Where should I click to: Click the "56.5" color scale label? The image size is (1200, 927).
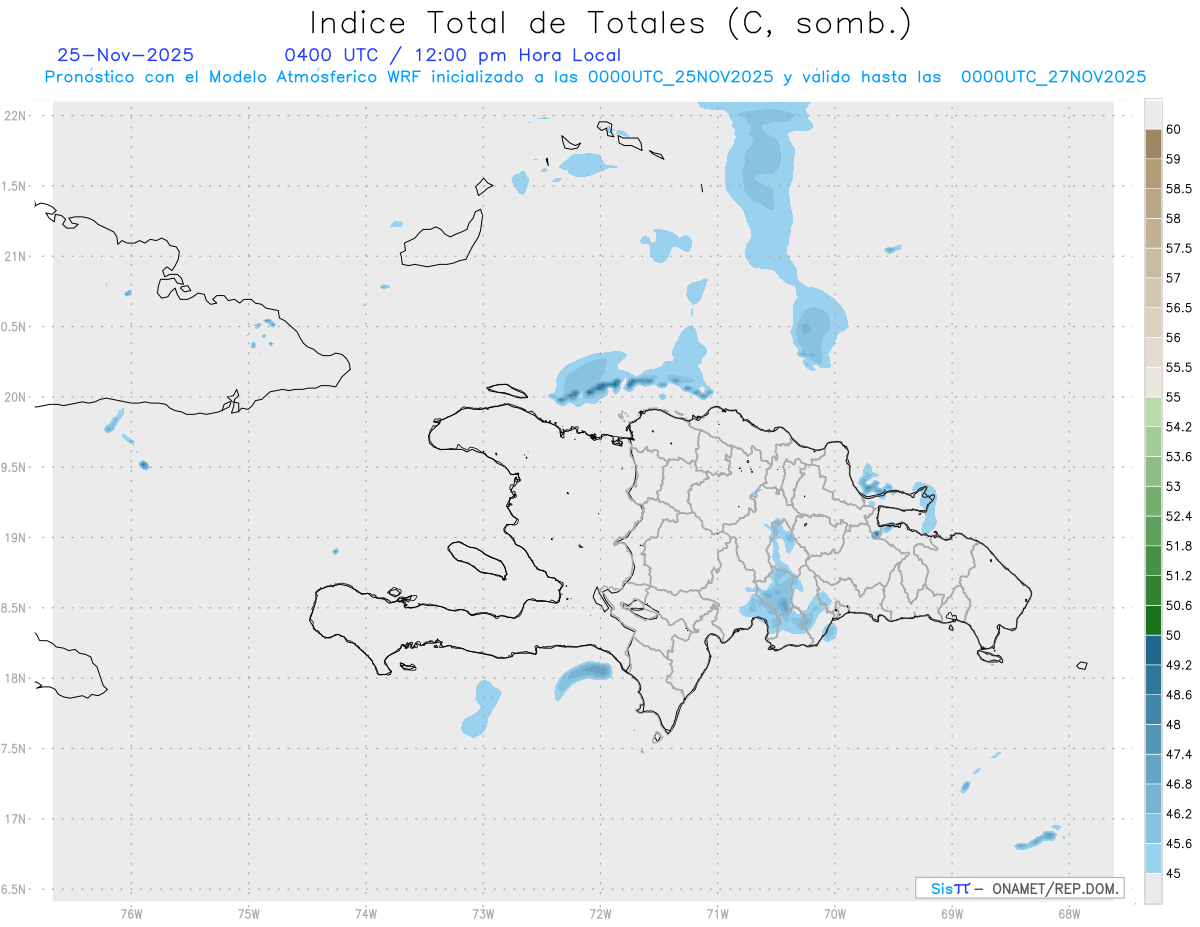click(1179, 307)
